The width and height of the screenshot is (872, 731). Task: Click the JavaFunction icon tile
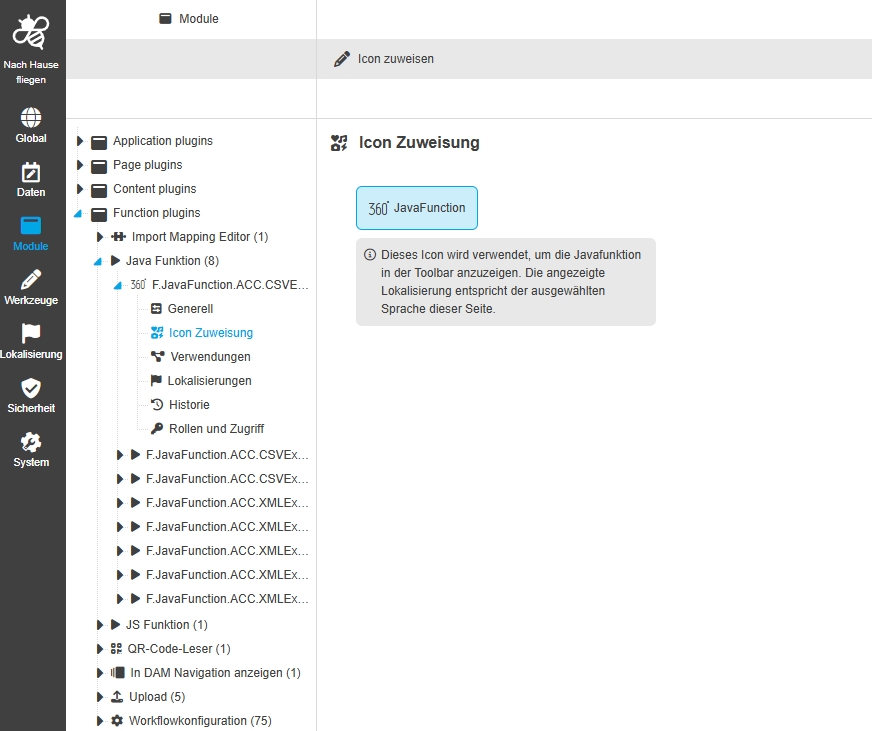click(417, 208)
